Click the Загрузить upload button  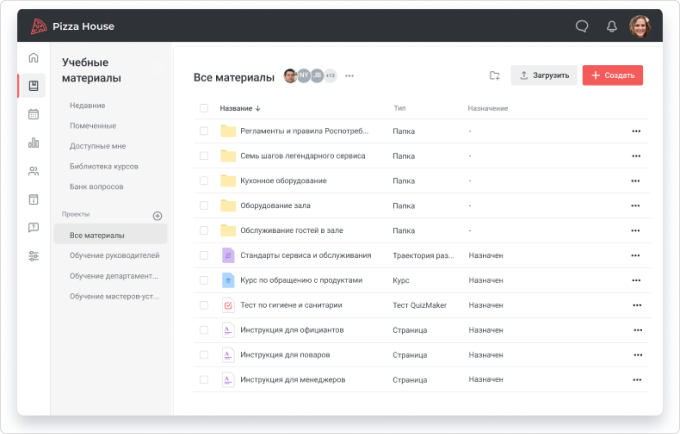point(544,75)
